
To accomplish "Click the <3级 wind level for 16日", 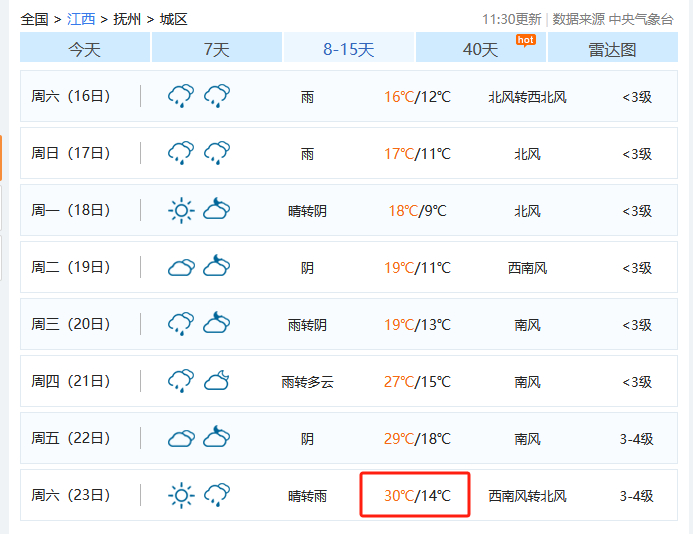I will [637, 97].
